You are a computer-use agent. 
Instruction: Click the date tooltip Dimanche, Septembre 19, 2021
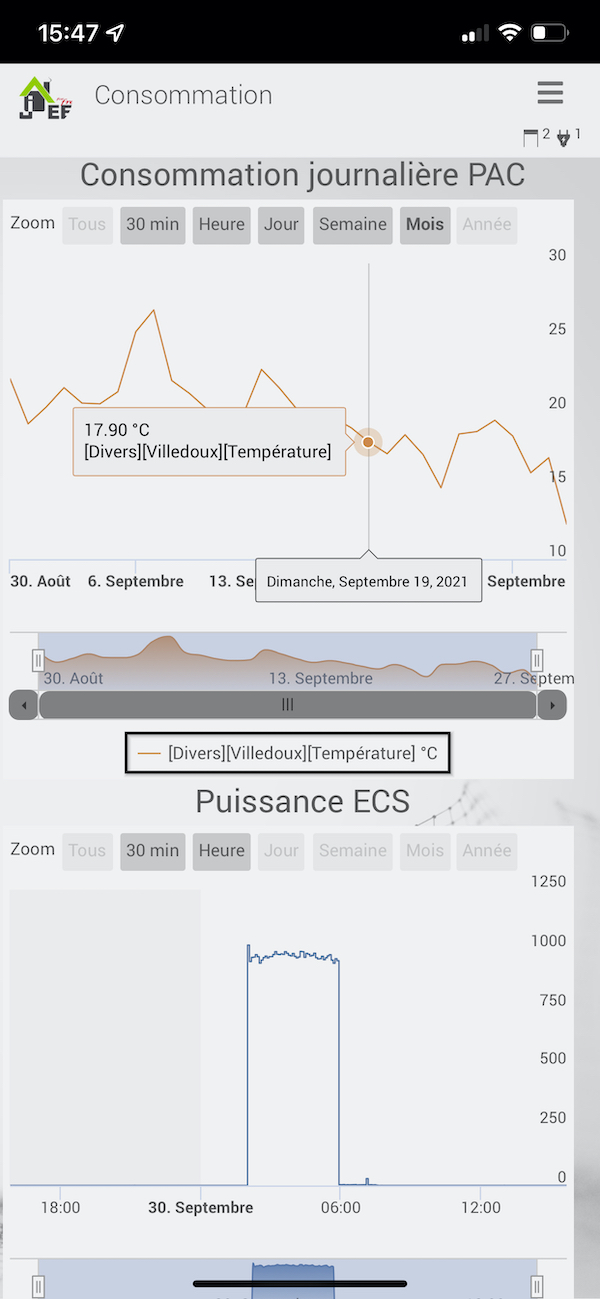click(x=368, y=580)
